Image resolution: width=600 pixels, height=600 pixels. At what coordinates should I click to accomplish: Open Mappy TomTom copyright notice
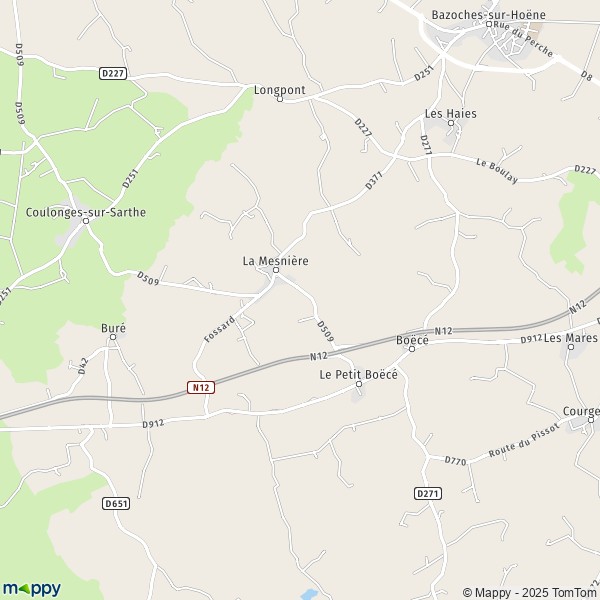pyautogui.click(x=529, y=593)
